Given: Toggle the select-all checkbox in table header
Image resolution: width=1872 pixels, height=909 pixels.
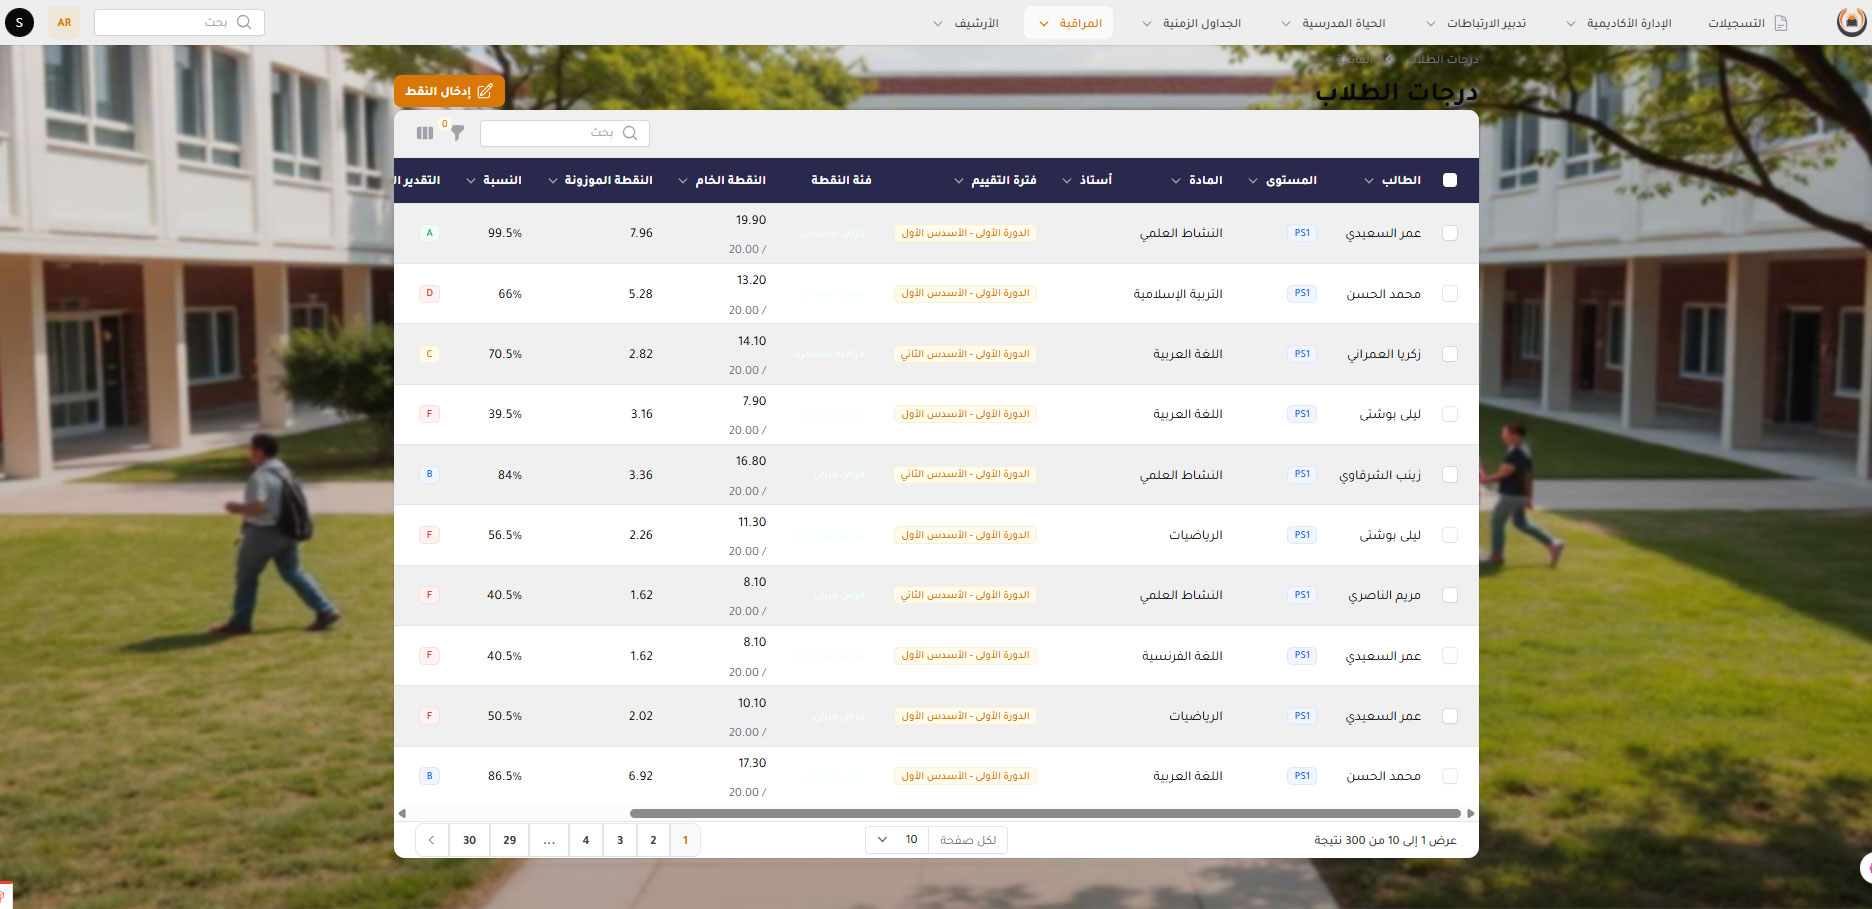Looking at the screenshot, I should 1450,180.
